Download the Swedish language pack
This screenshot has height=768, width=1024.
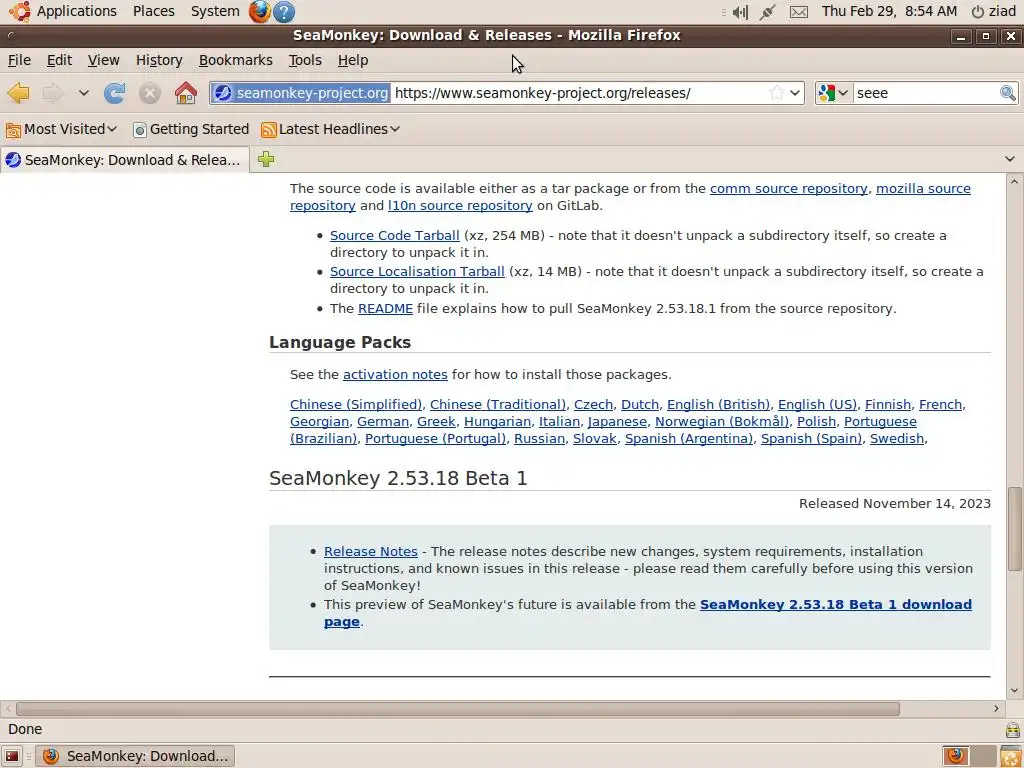click(897, 439)
